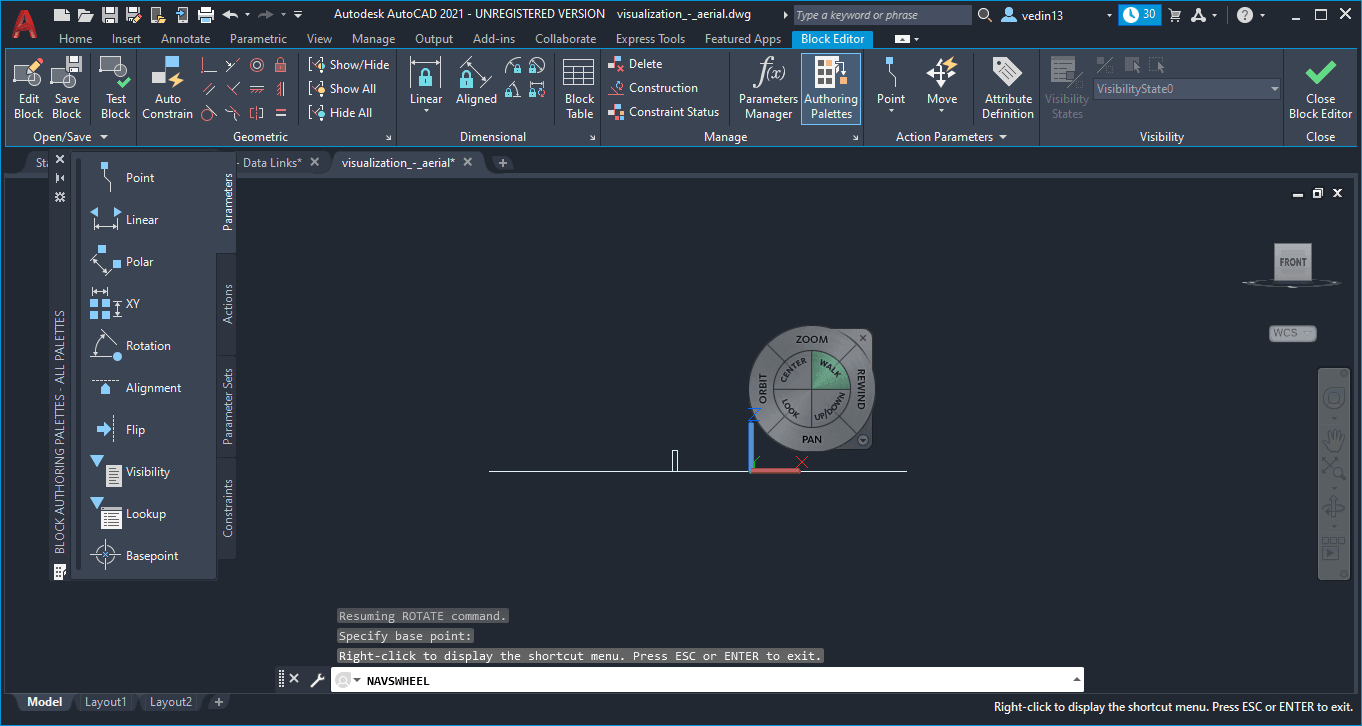Screen dimensions: 1362x726
Task: Open the command line customize wrench
Action: tap(317, 680)
